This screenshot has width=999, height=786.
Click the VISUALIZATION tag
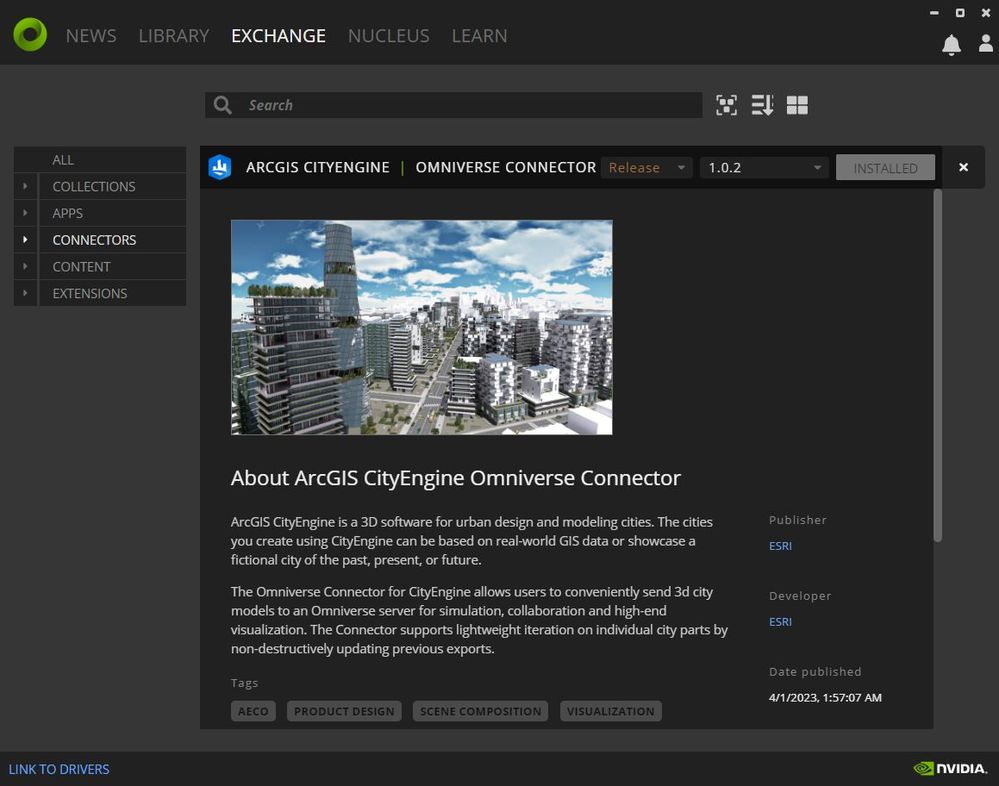610,711
